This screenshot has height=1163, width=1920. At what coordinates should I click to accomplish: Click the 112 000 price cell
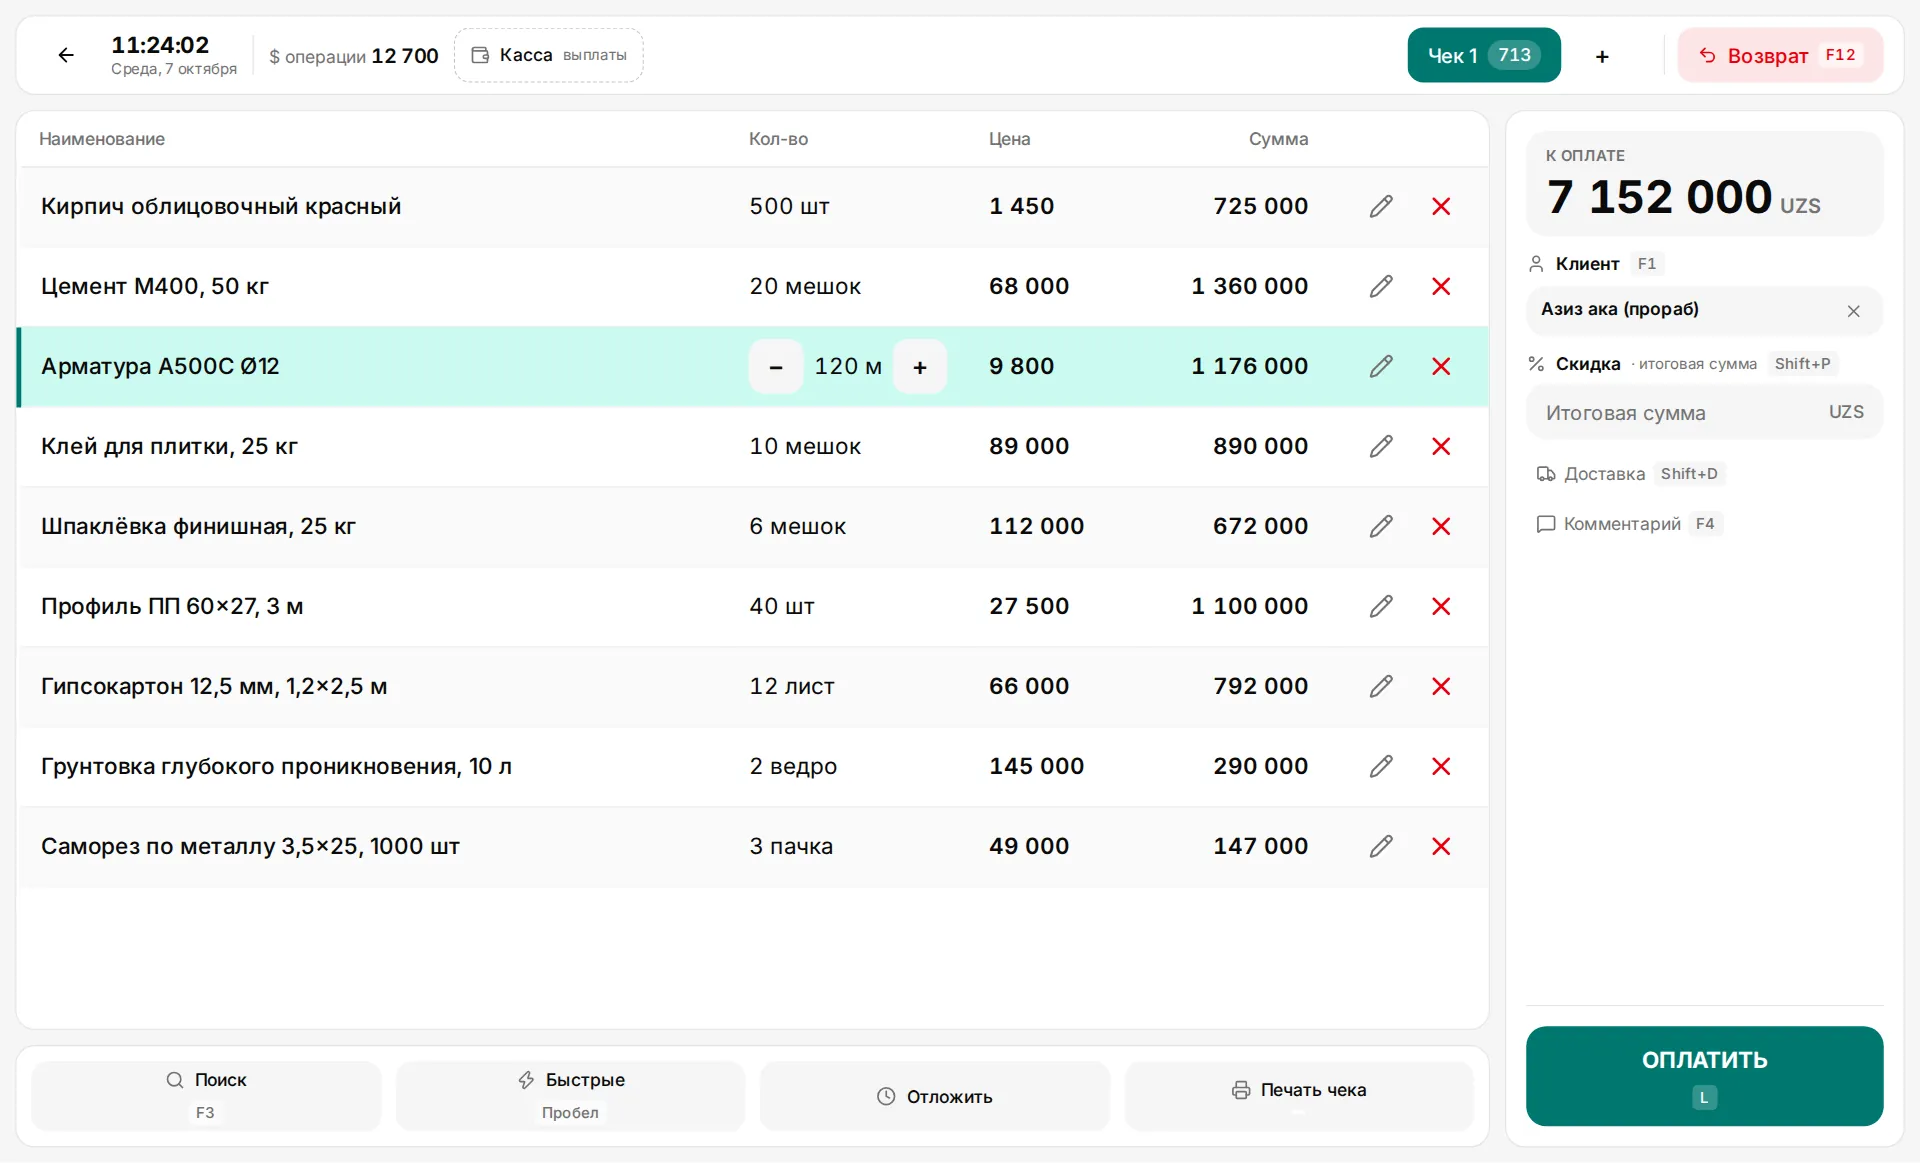[x=1036, y=526]
